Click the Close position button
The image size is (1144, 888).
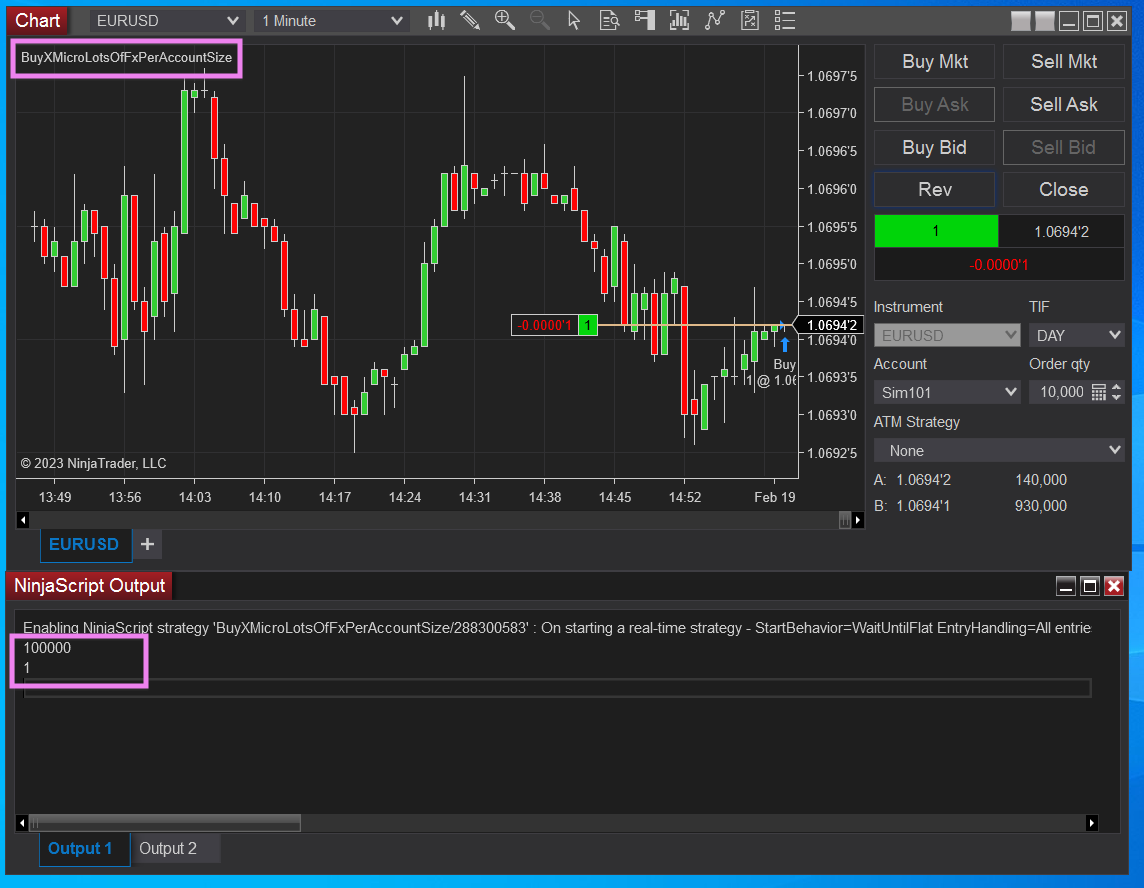point(1064,190)
